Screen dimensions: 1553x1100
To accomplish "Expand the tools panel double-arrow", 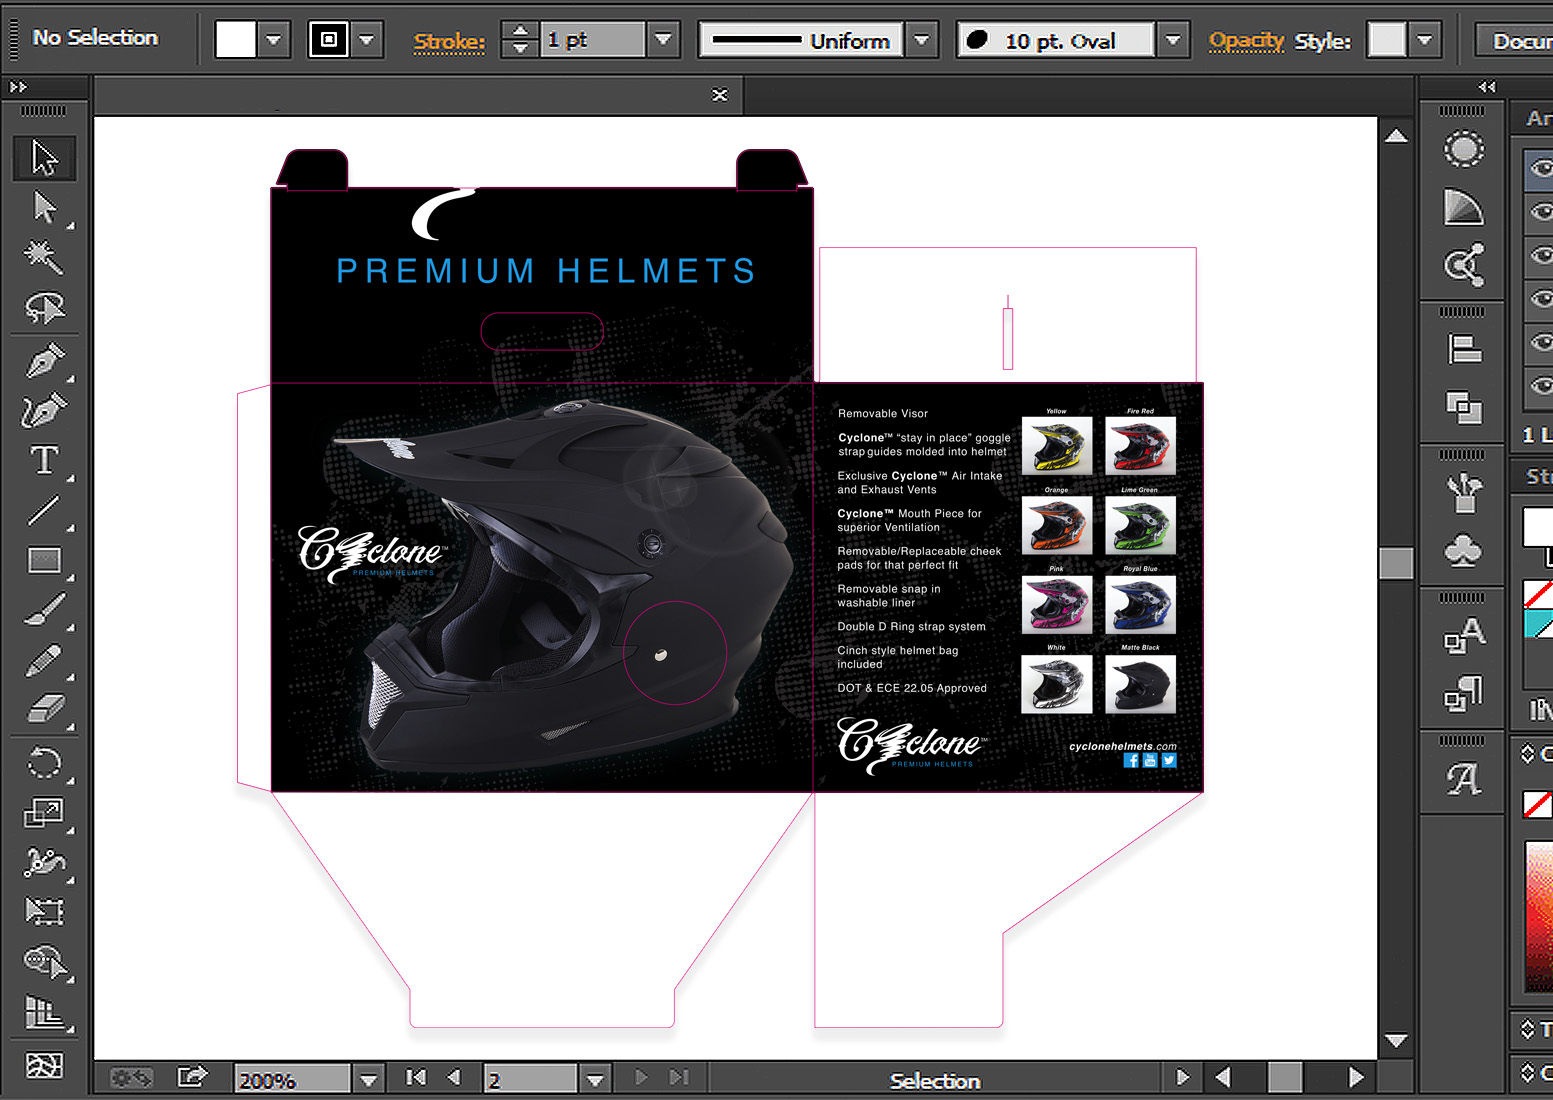I will pos(18,87).
